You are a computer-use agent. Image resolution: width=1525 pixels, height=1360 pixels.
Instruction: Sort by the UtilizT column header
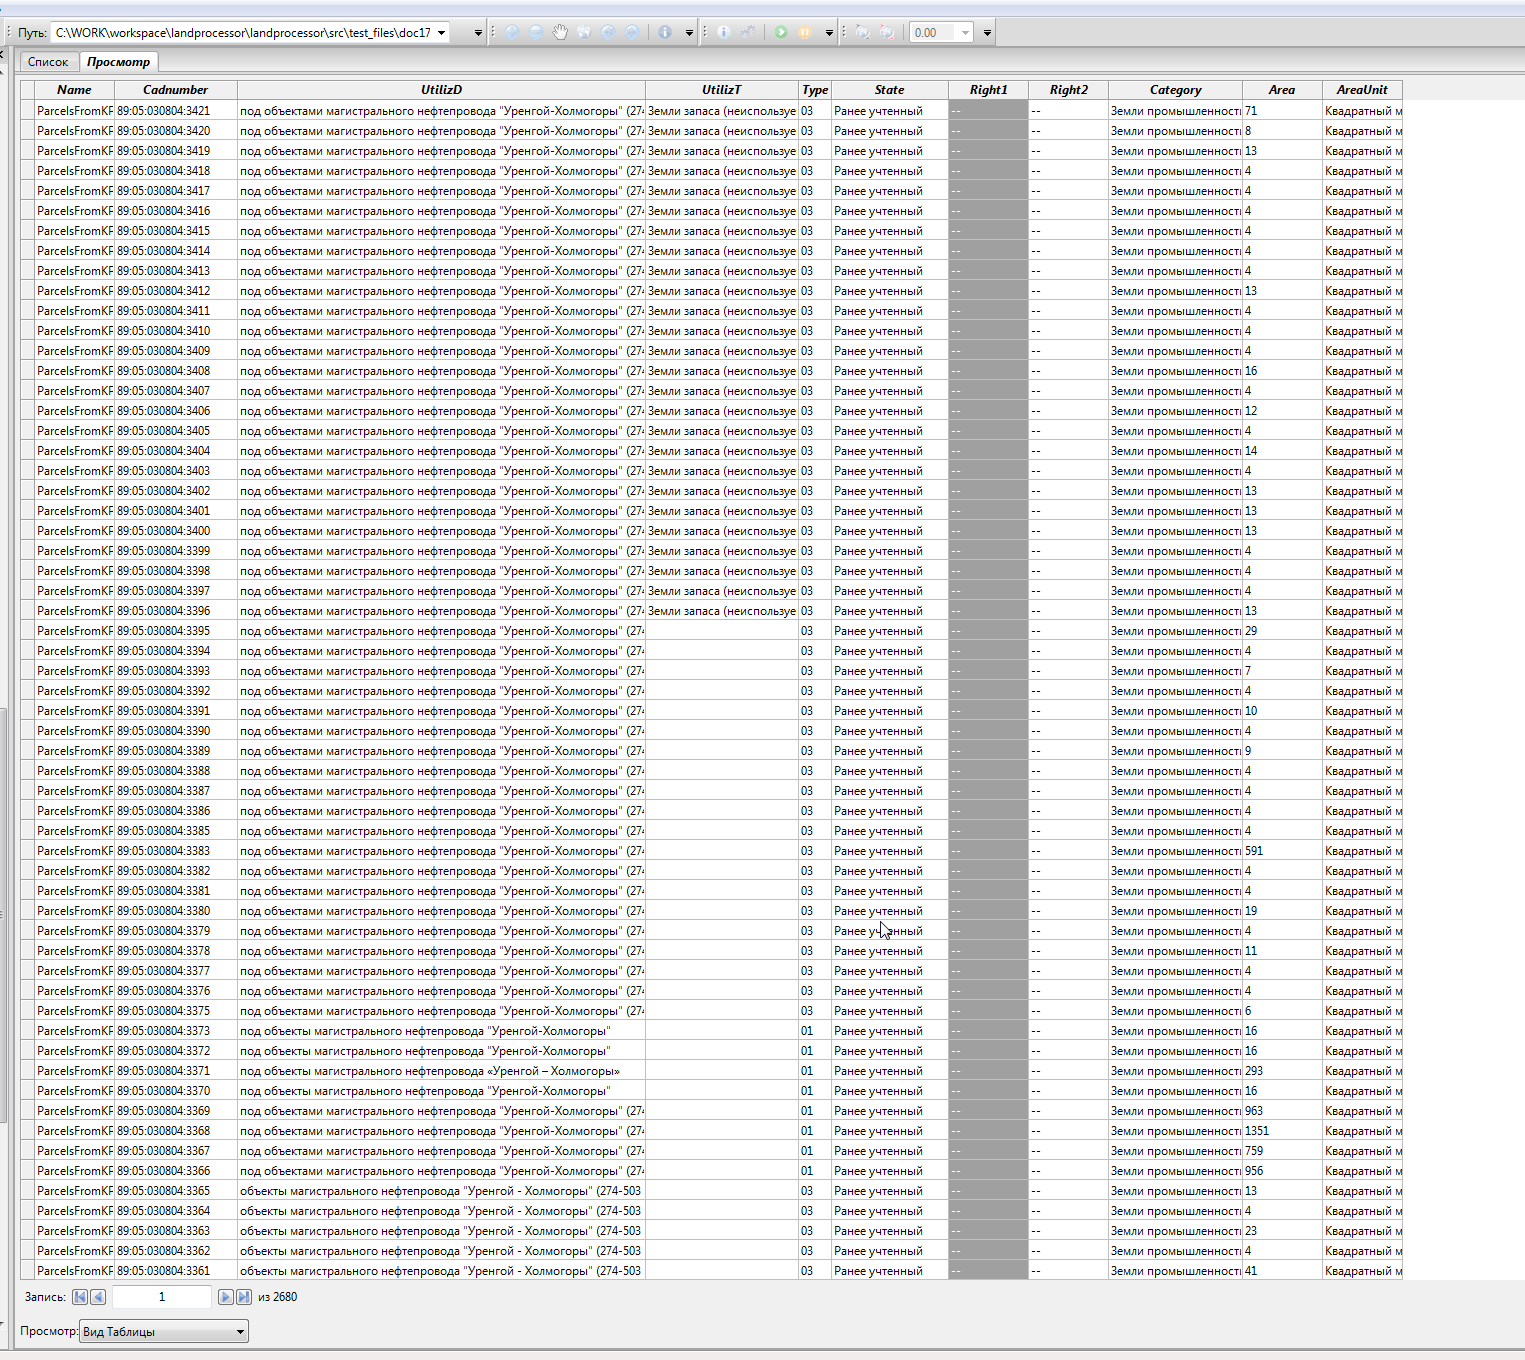[722, 90]
